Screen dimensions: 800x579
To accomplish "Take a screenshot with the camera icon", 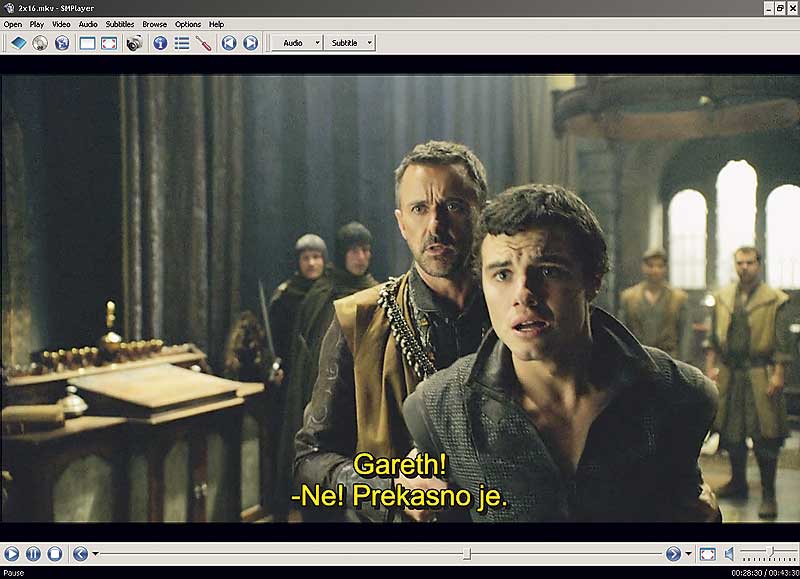I will (134, 43).
